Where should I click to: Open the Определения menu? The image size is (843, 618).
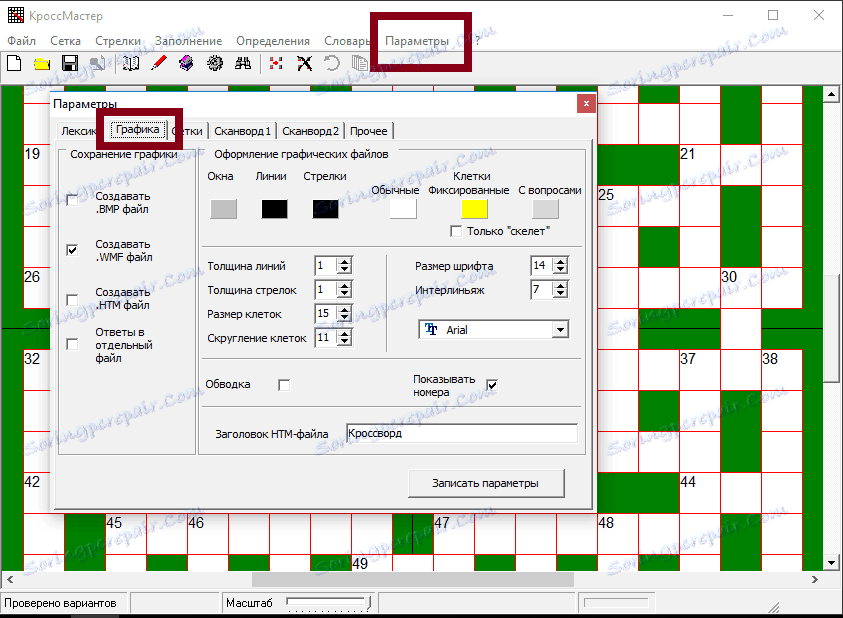pos(273,41)
